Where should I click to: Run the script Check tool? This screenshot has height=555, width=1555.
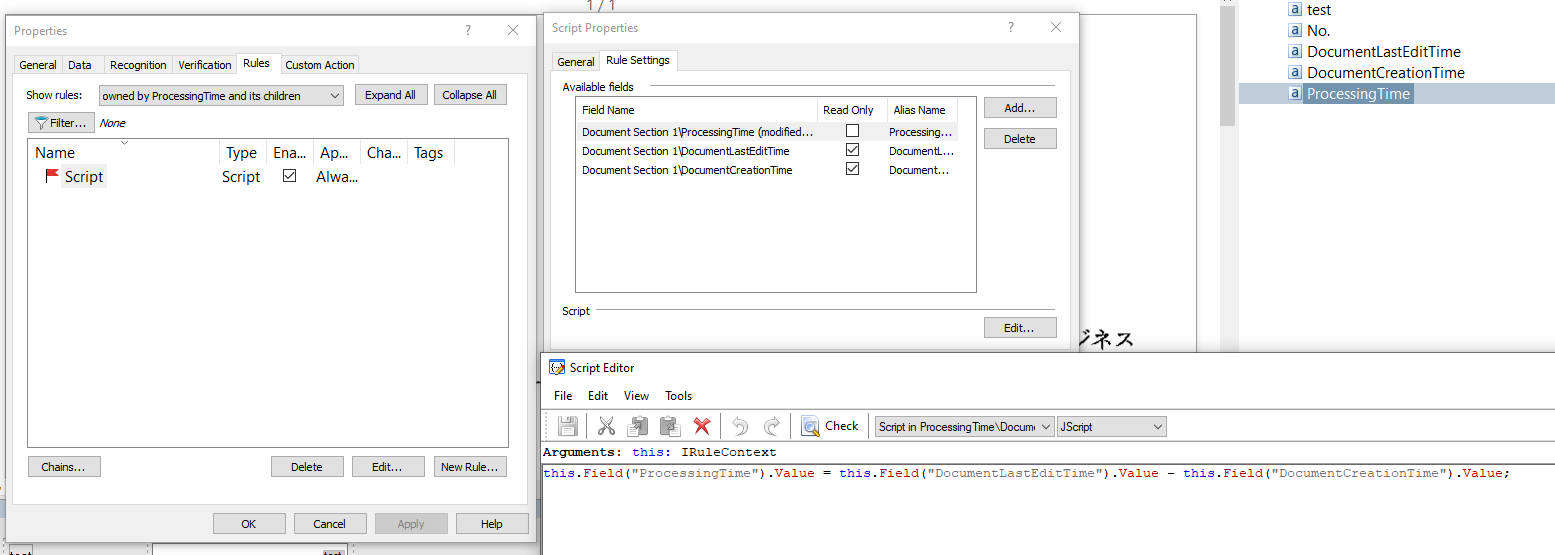(x=830, y=426)
